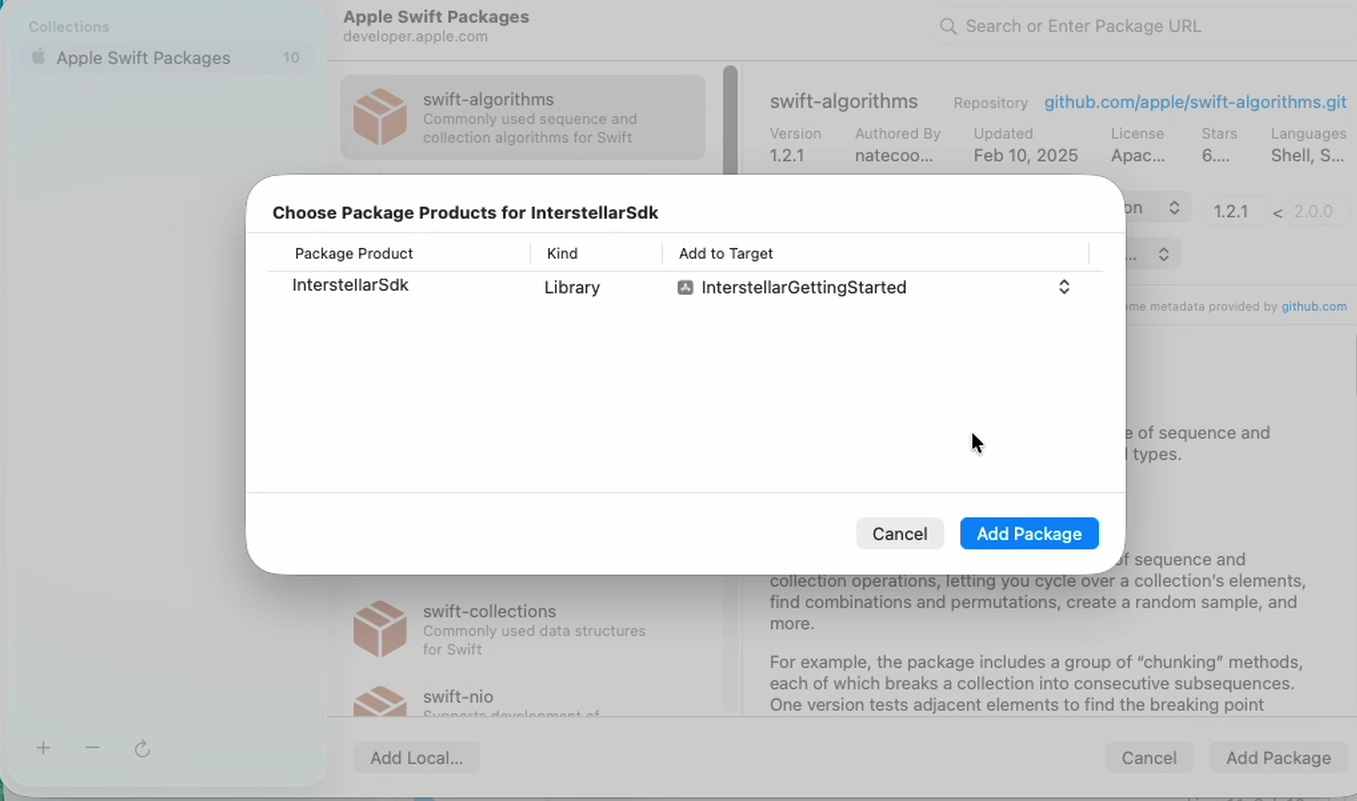Click the Kind column header
The image size is (1357, 801).
point(562,254)
